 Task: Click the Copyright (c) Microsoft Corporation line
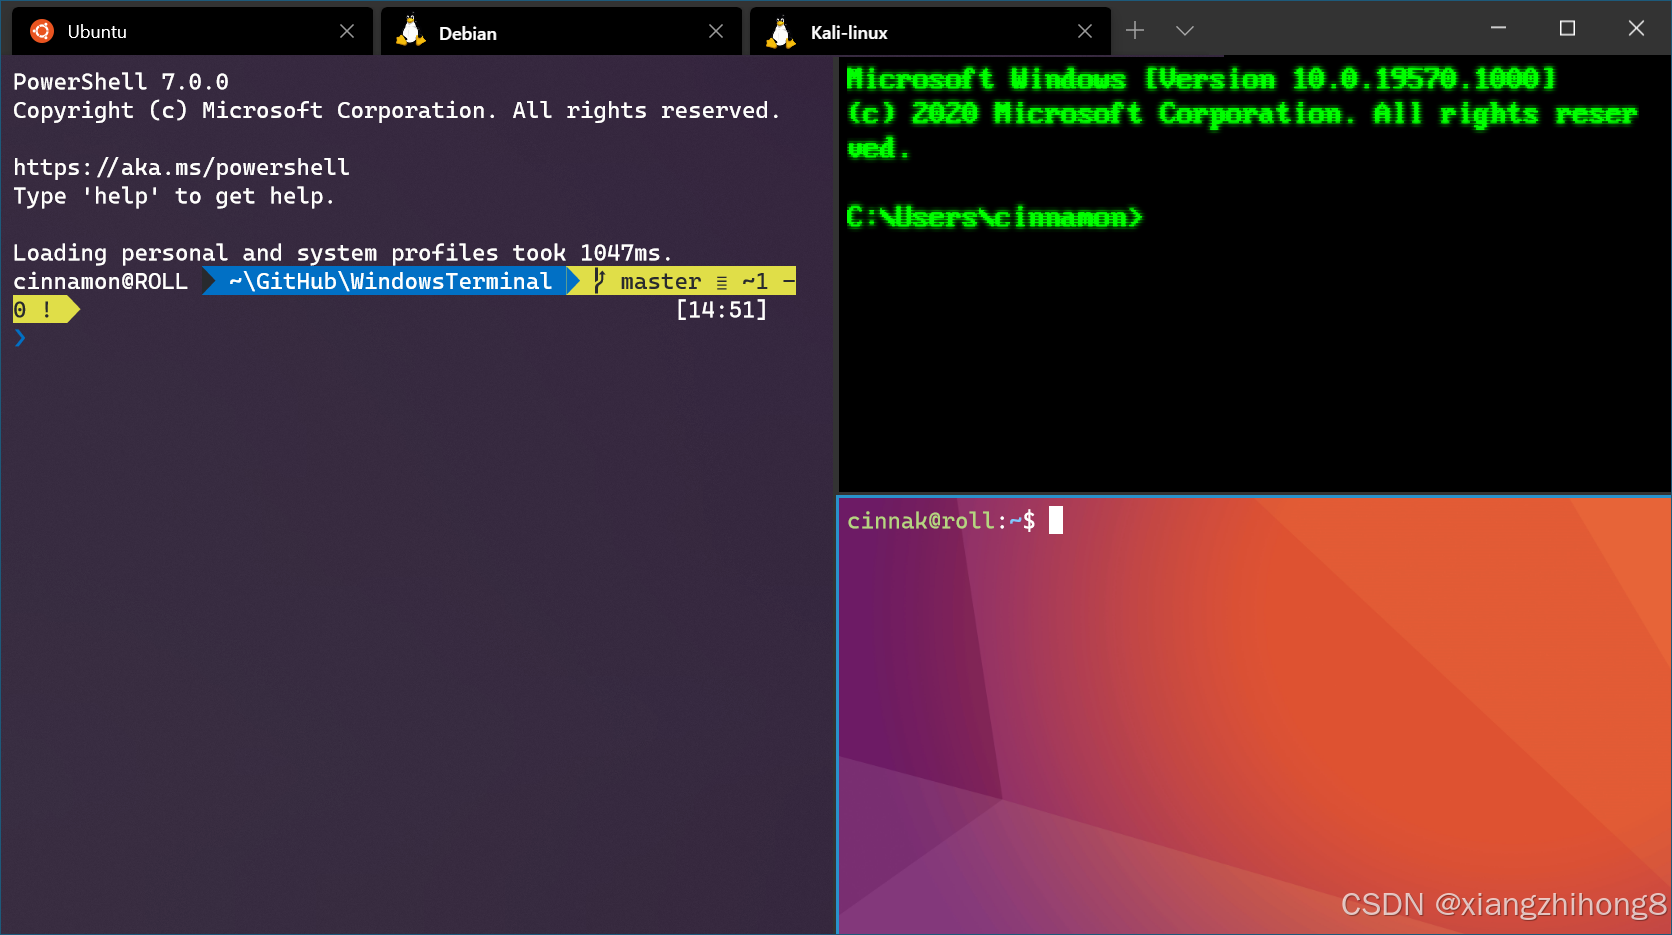tap(396, 110)
